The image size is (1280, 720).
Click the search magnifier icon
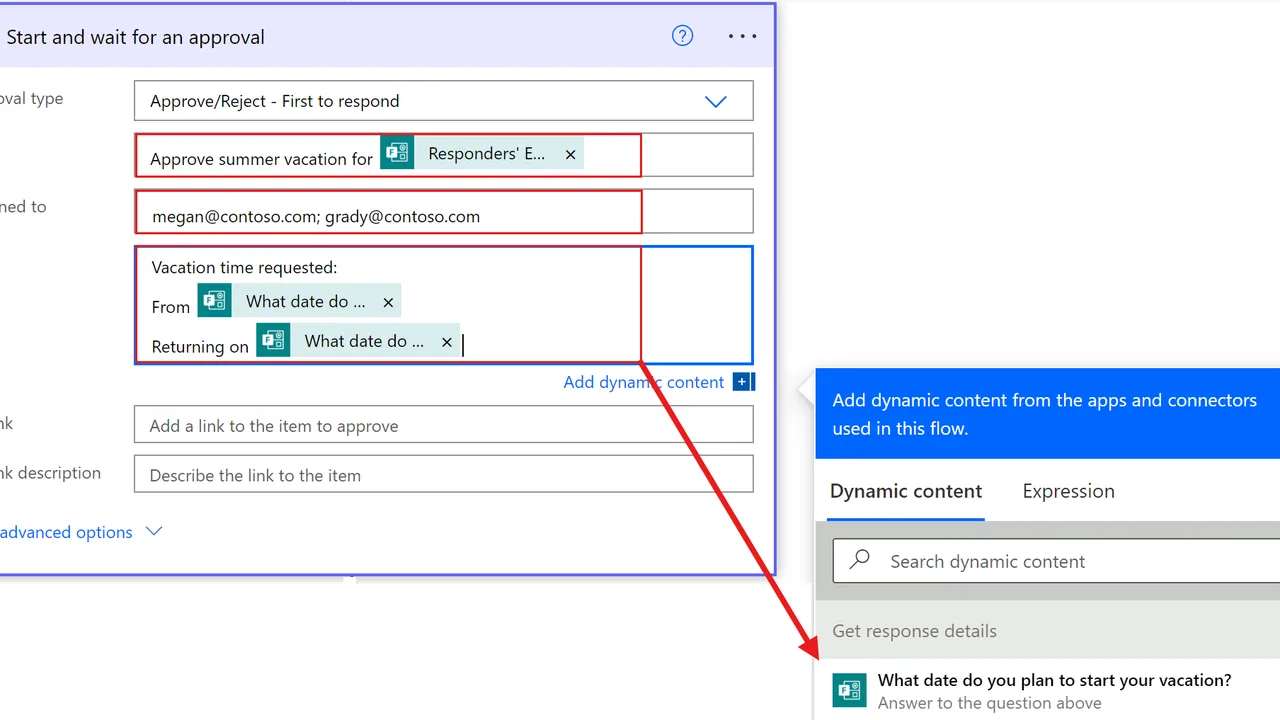(x=860, y=560)
